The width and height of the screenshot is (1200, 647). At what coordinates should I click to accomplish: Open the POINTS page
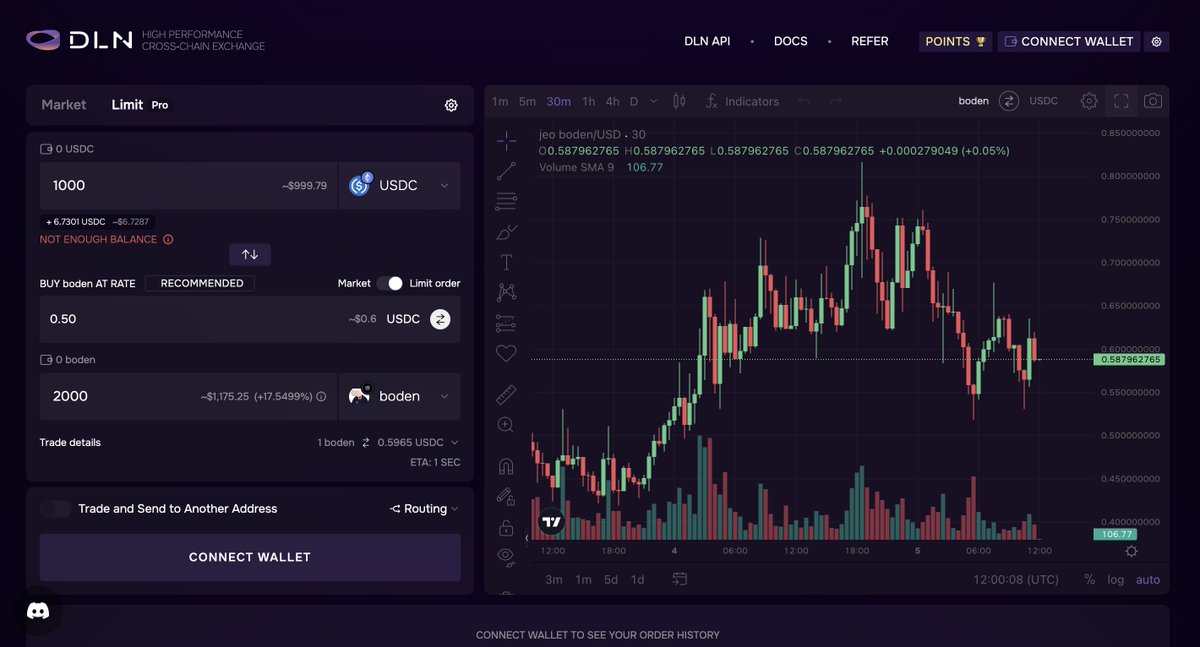(956, 42)
